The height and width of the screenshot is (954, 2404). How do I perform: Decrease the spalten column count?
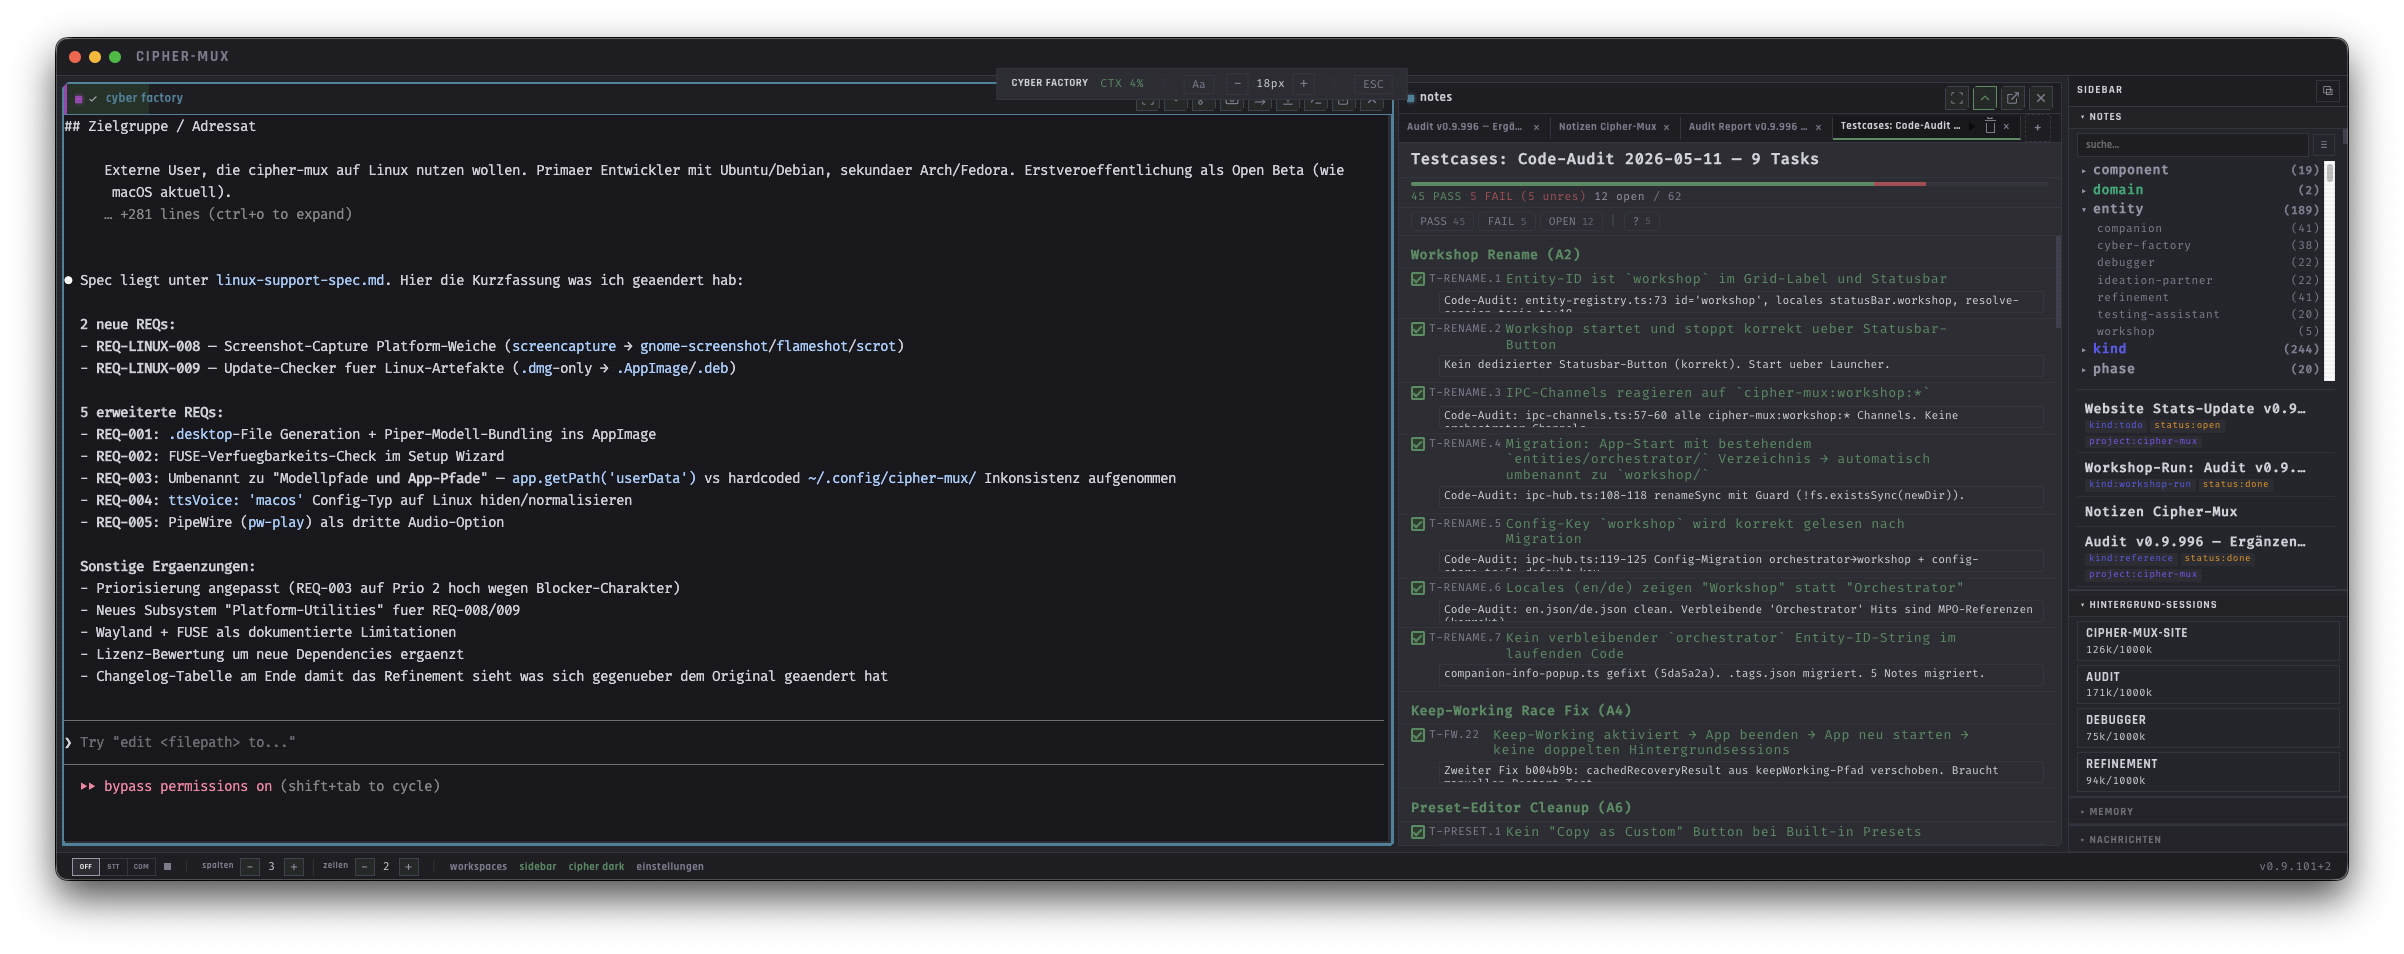pyautogui.click(x=250, y=867)
